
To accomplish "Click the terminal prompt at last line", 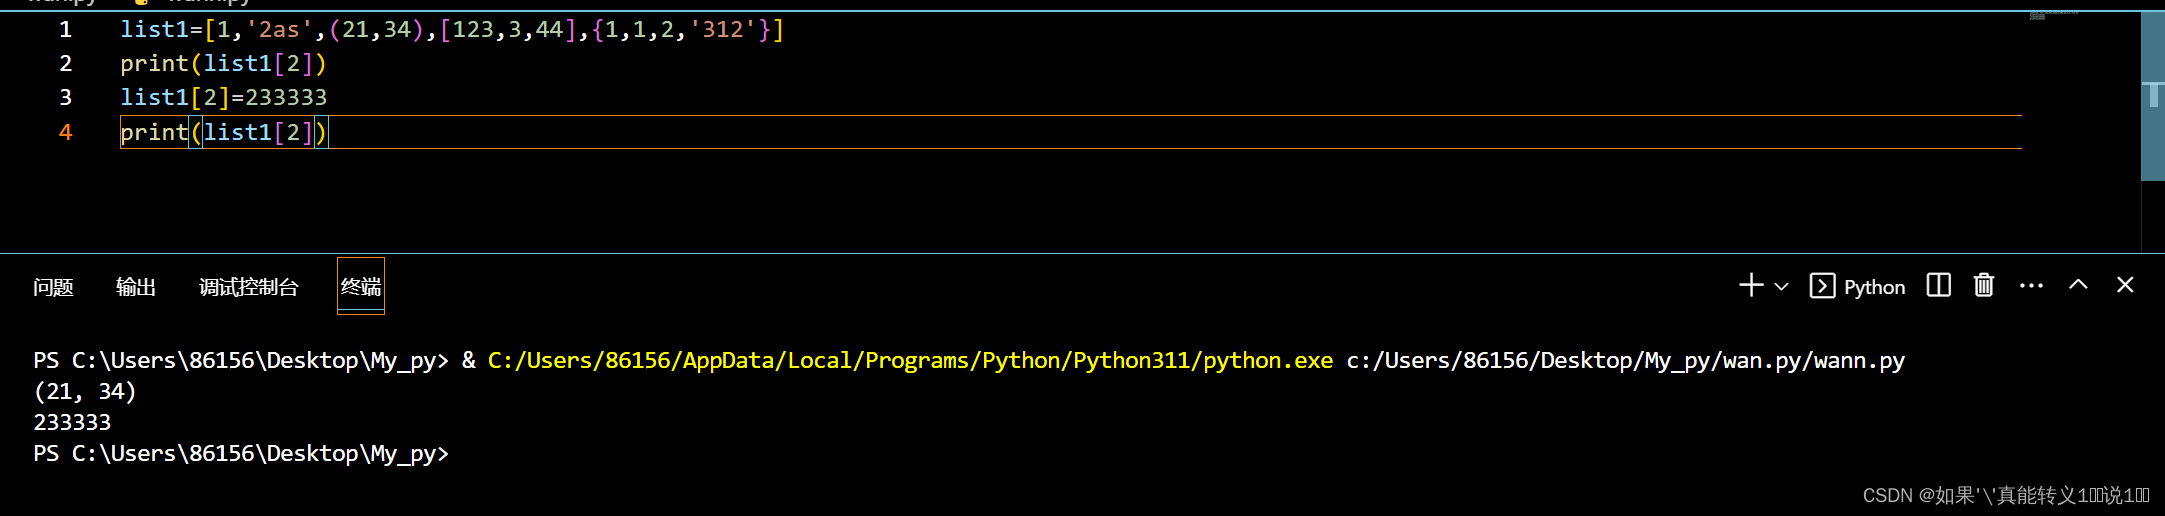I will pyautogui.click(x=241, y=453).
